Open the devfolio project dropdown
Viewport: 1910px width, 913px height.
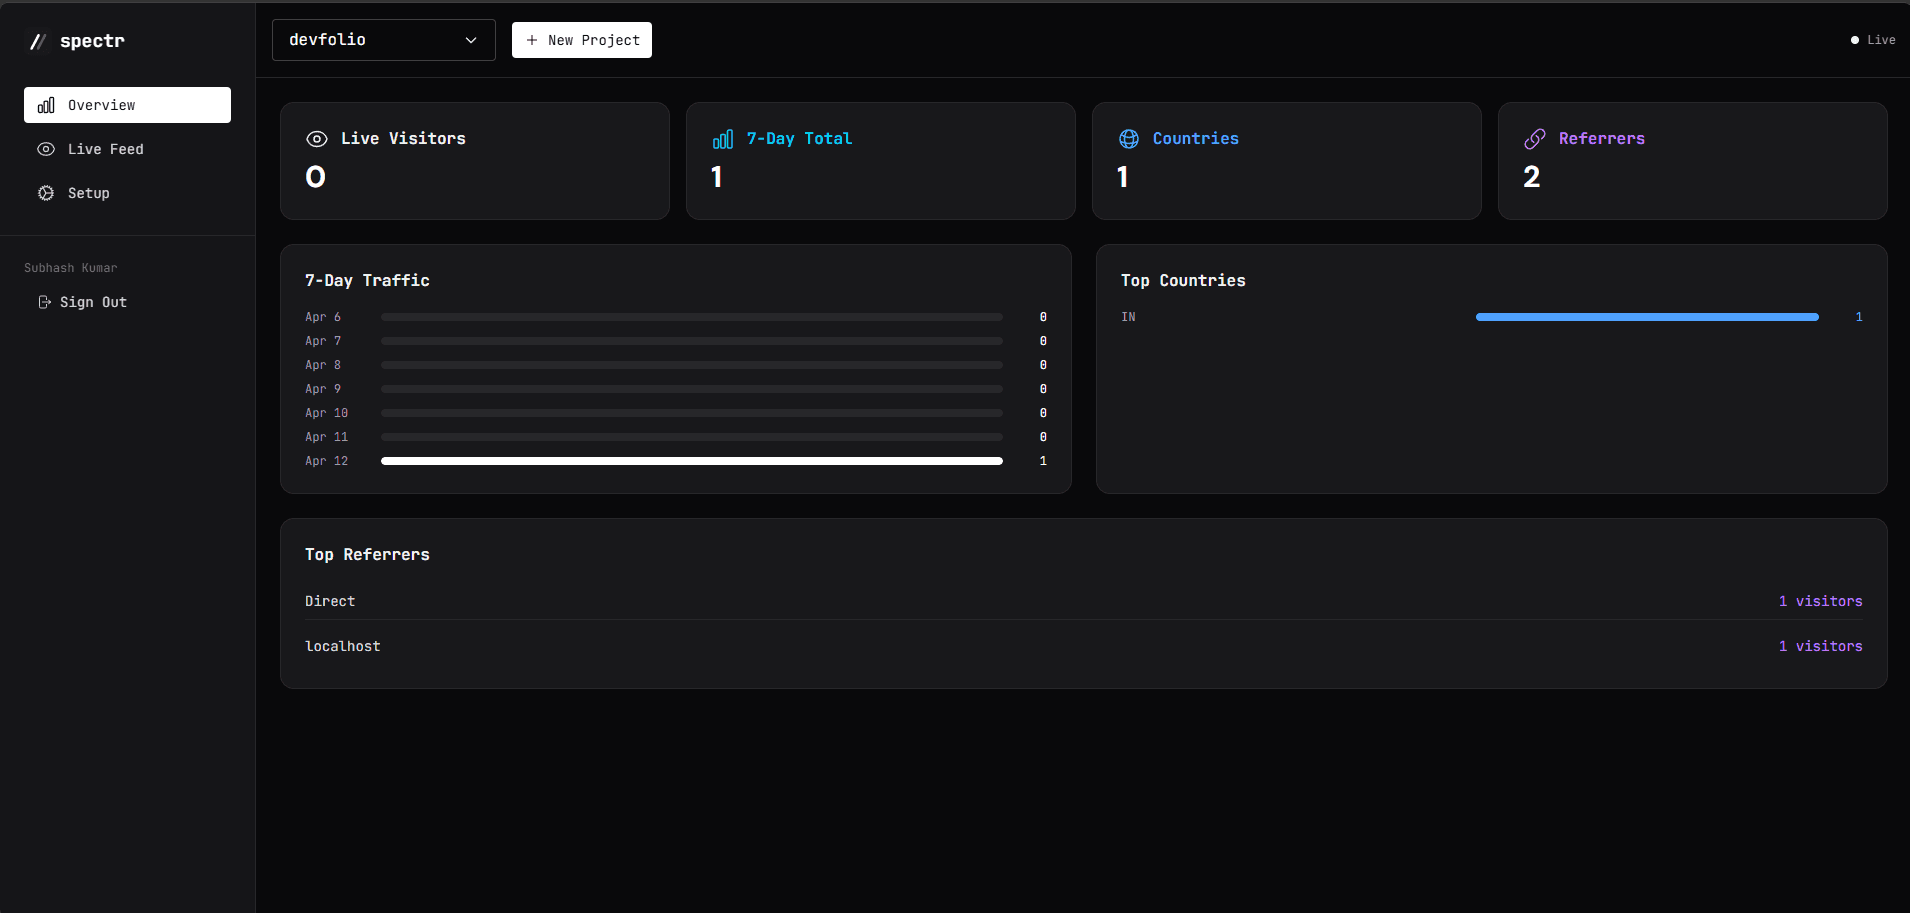(384, 40)
